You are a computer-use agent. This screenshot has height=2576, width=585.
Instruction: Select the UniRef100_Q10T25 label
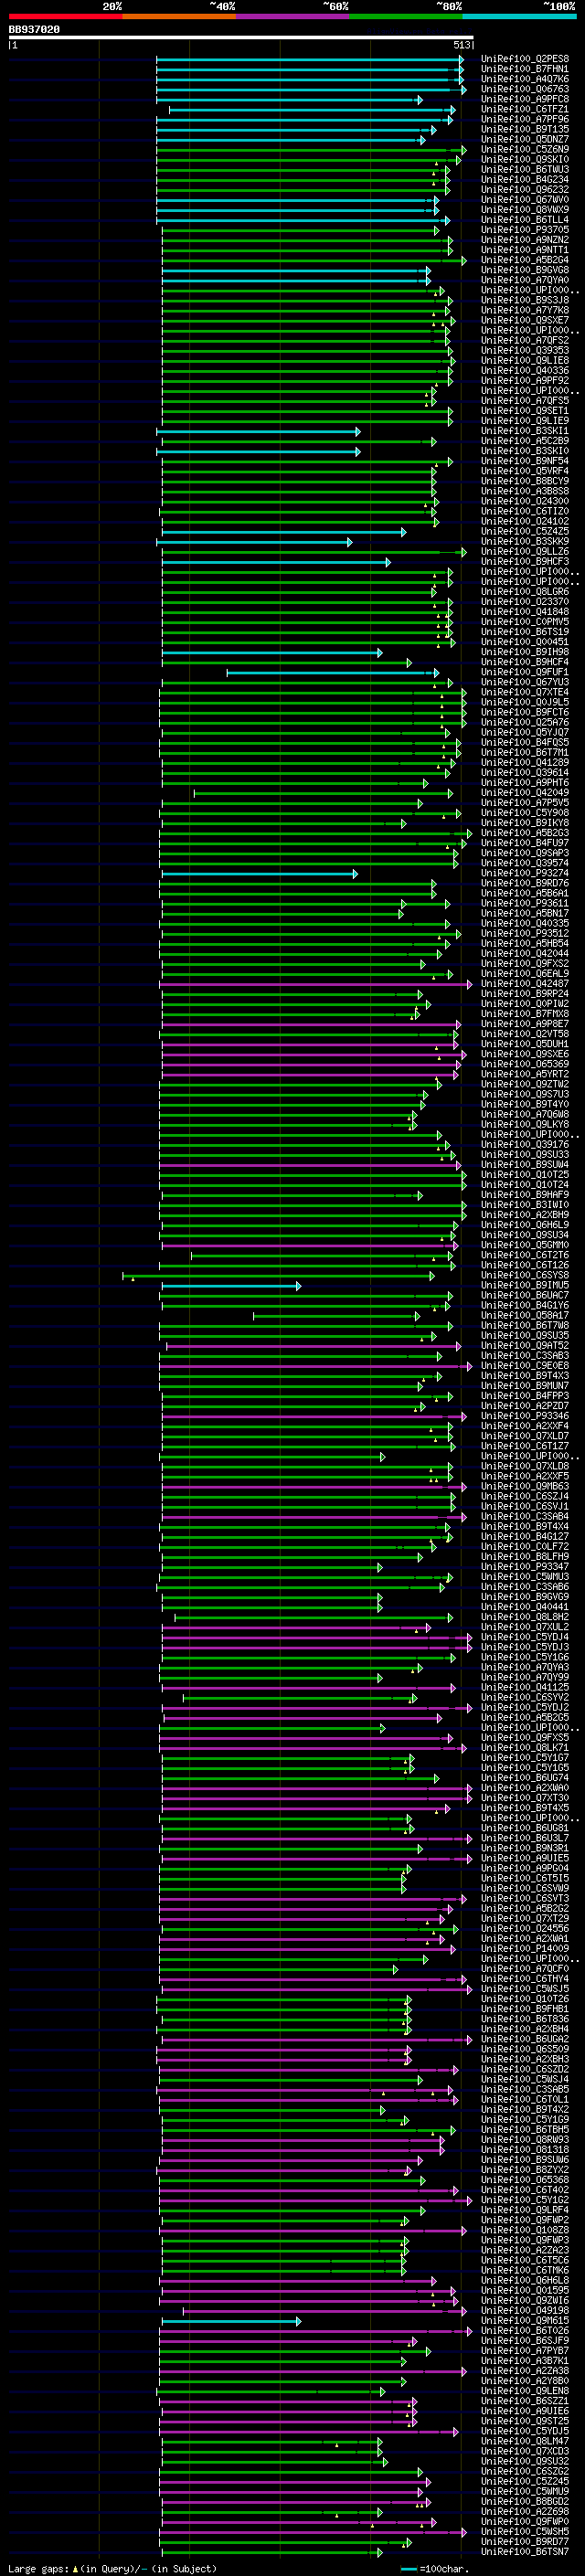click(x=525, y=1175)
